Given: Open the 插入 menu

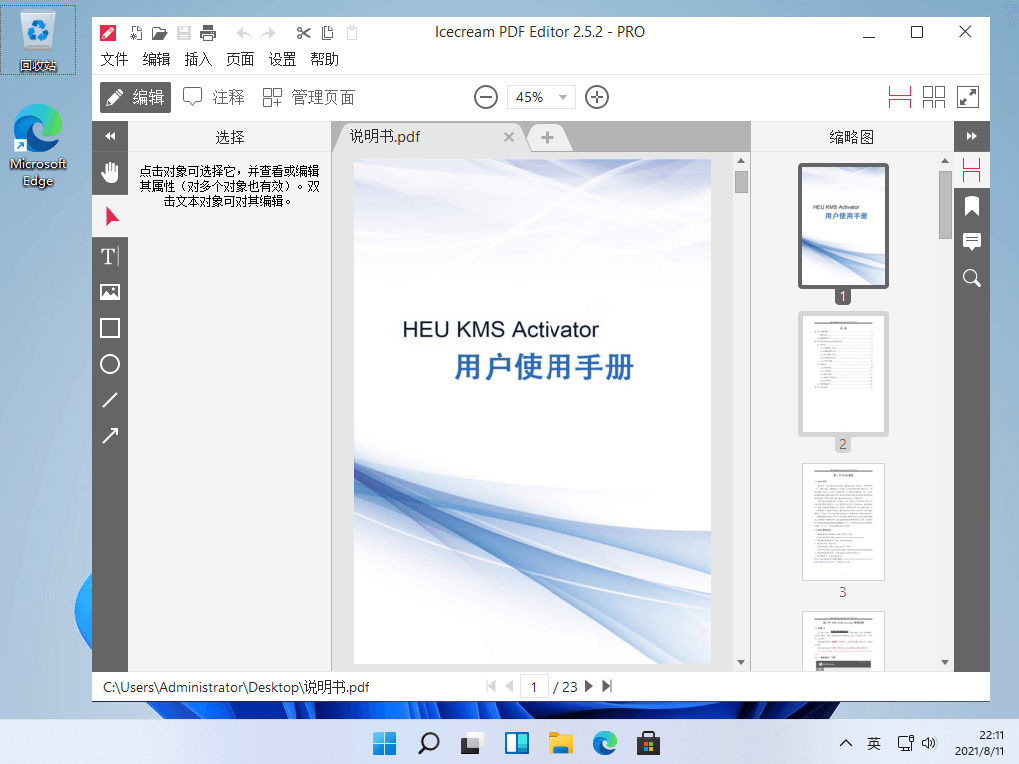Looking at the screenshot, I should pos(198,59).
